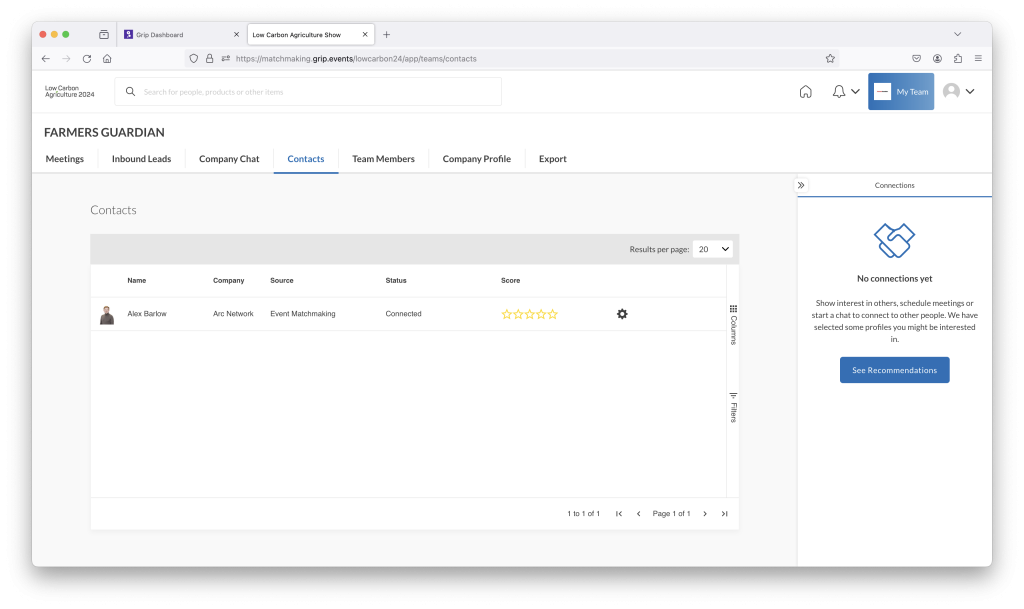Sort contacts by the Status column header

[x=396, y=281]
